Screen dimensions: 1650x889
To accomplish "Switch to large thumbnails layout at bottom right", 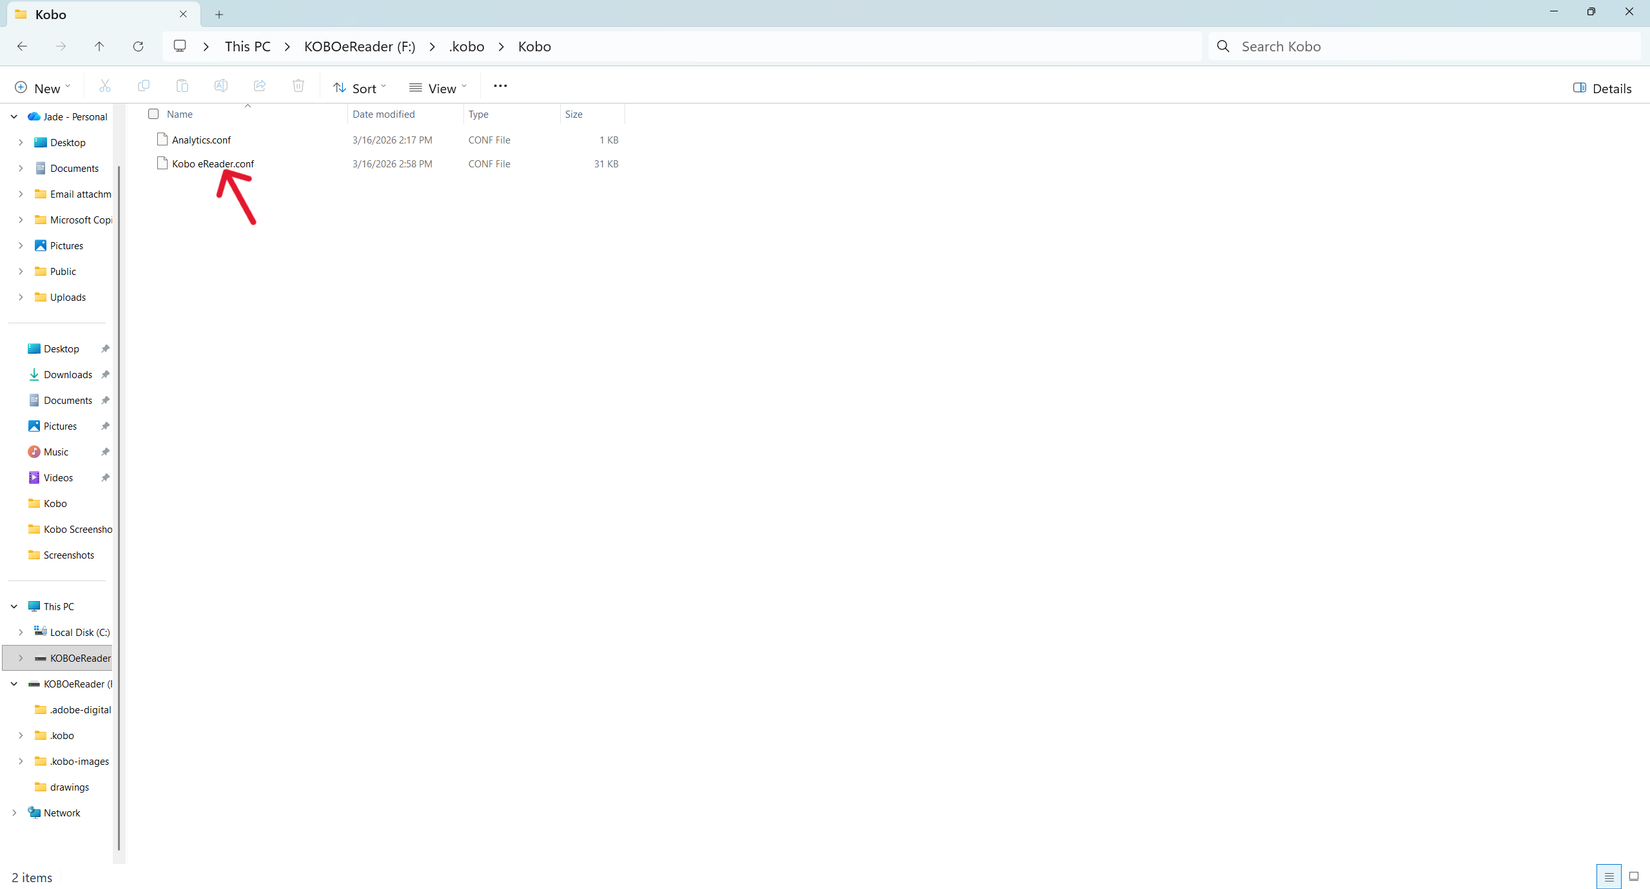I will coord(1634,877).
